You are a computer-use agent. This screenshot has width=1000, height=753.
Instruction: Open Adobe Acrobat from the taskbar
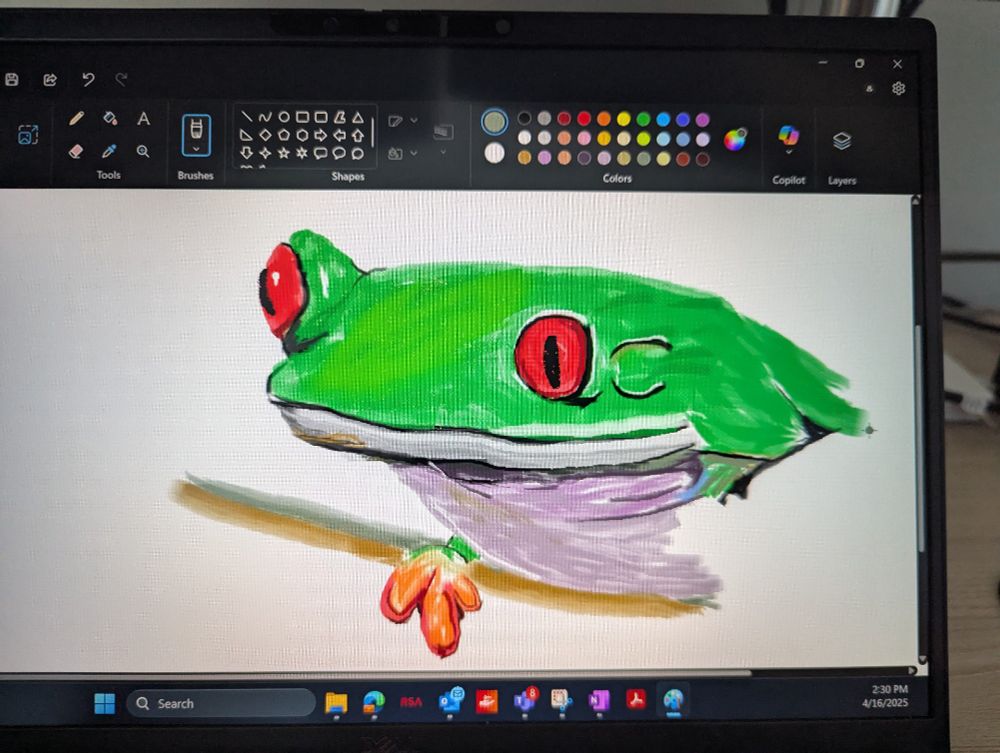(x=636, y=699)
